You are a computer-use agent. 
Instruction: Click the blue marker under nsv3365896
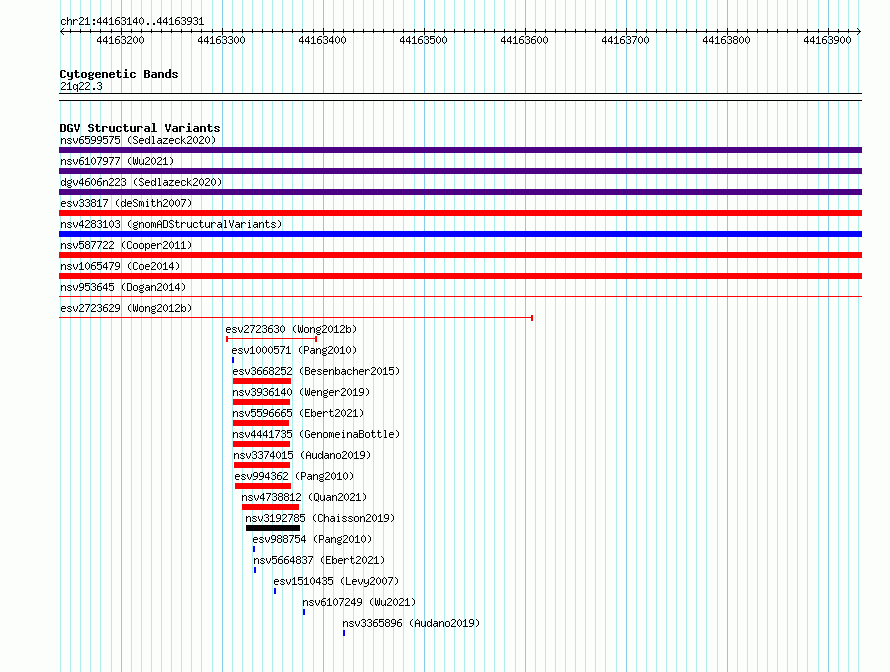click(x=344, y=633)
